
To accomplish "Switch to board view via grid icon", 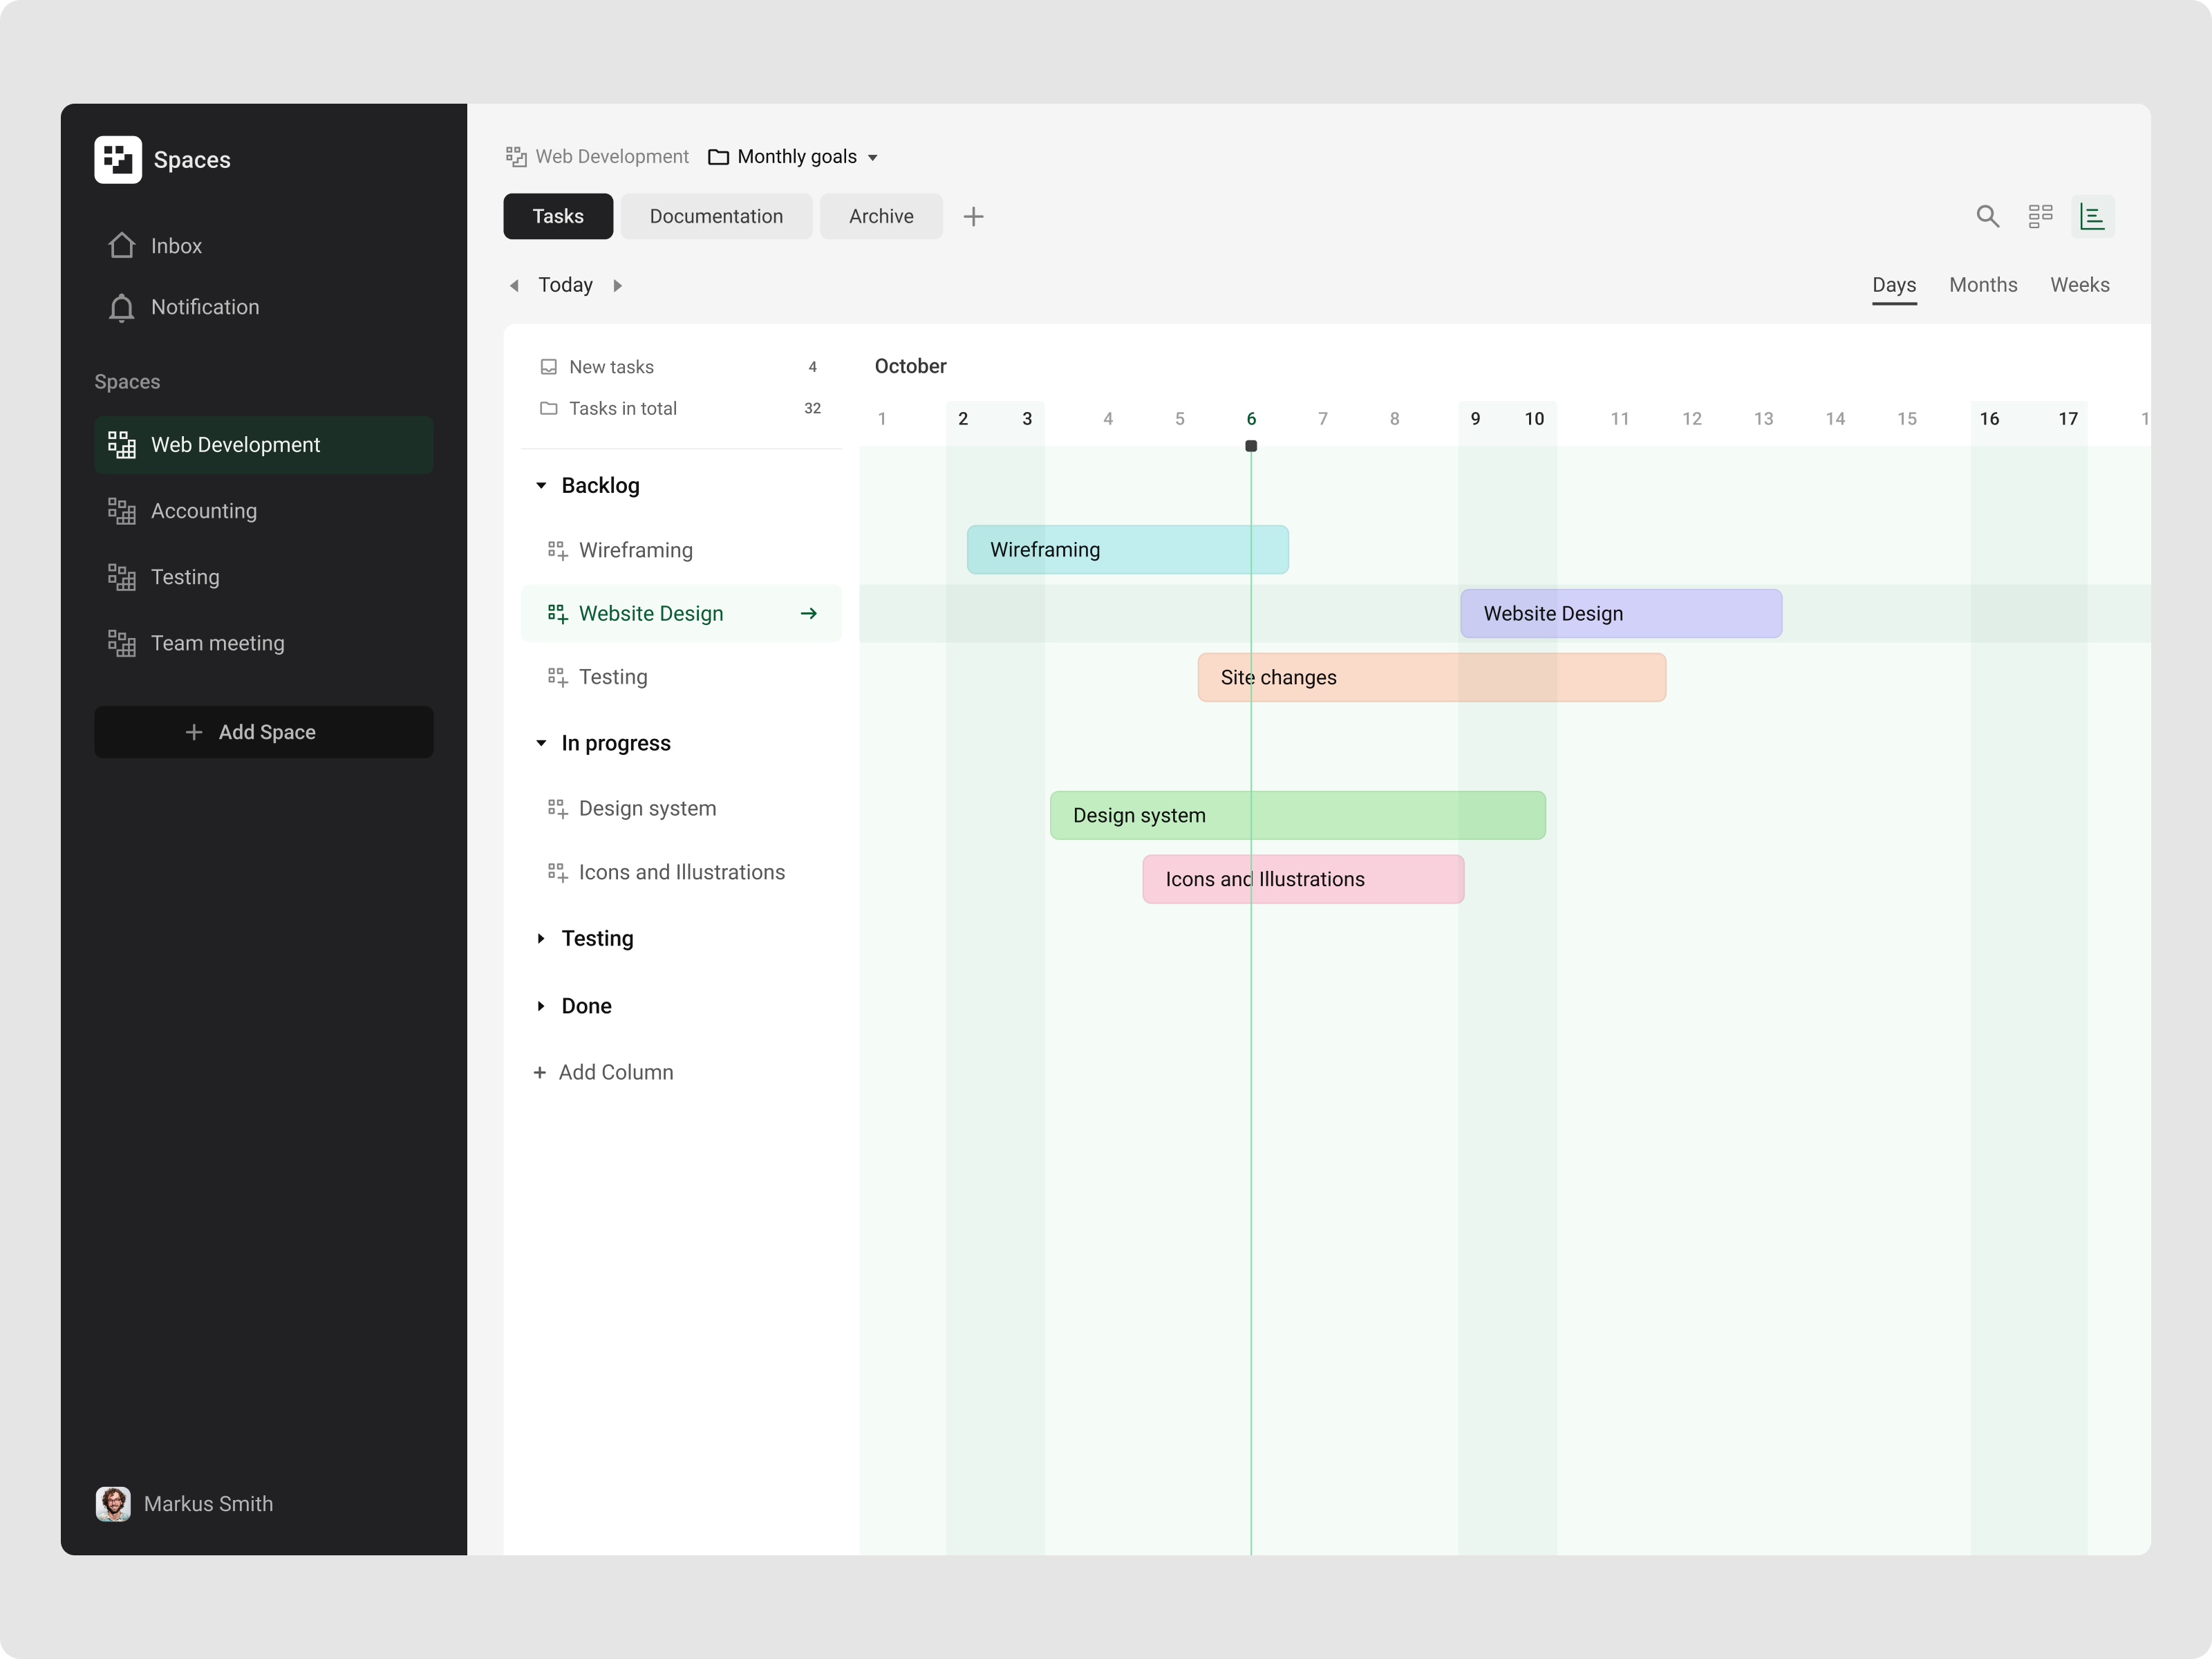I will coord(2041,216).
